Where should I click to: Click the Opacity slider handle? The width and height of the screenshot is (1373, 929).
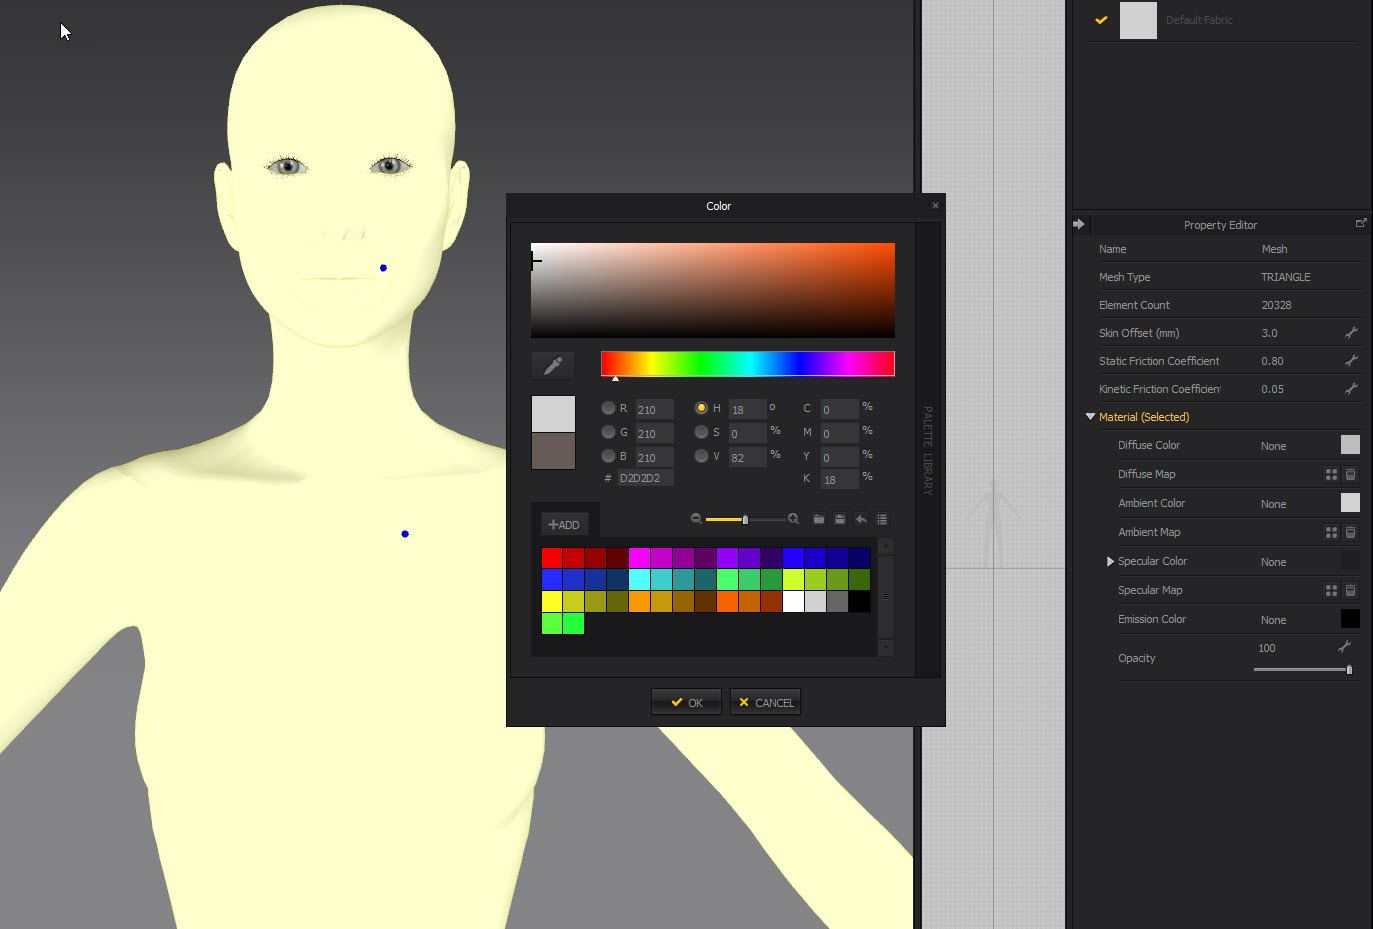[1349, 670]
